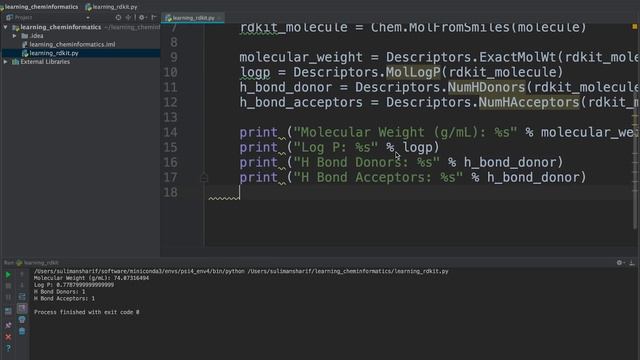Close the Run tab with red X icon

[x=8, y=337]
